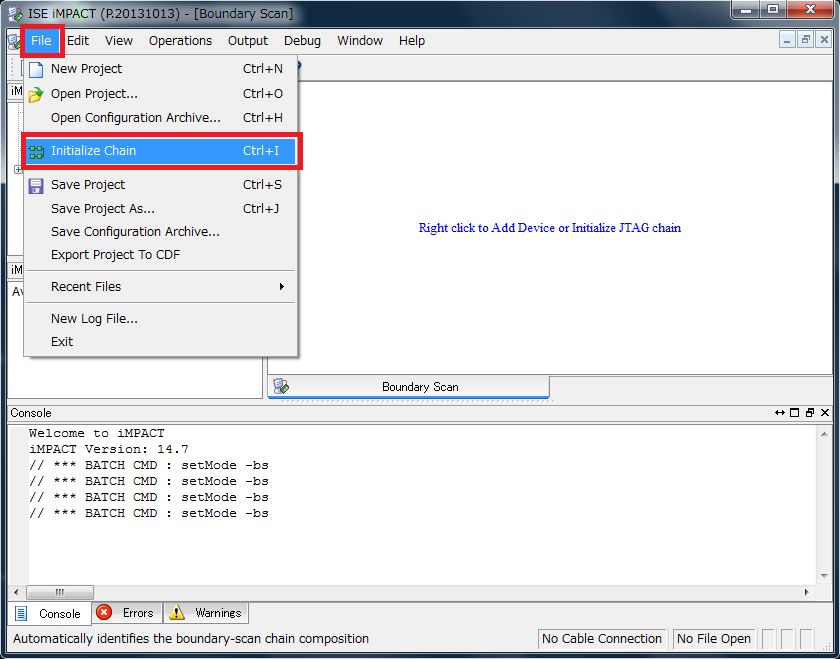
Task: Click the Console vertical scrollbar up arrow
Action: pyautogui.click(x=824, y=434)
